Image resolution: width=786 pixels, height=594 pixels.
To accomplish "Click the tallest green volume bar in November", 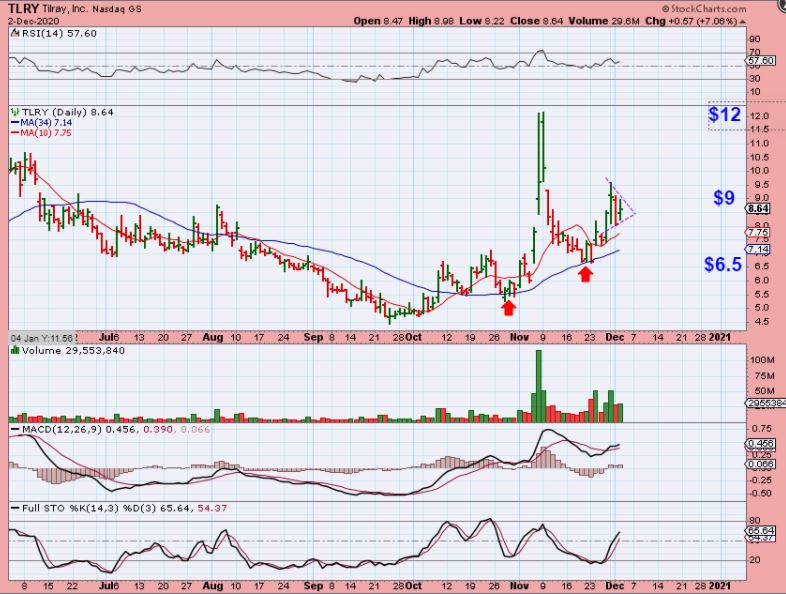I will coord(540,383).
